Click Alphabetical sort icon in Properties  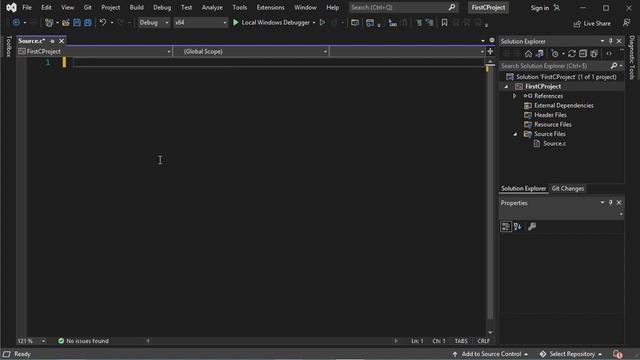518,227
